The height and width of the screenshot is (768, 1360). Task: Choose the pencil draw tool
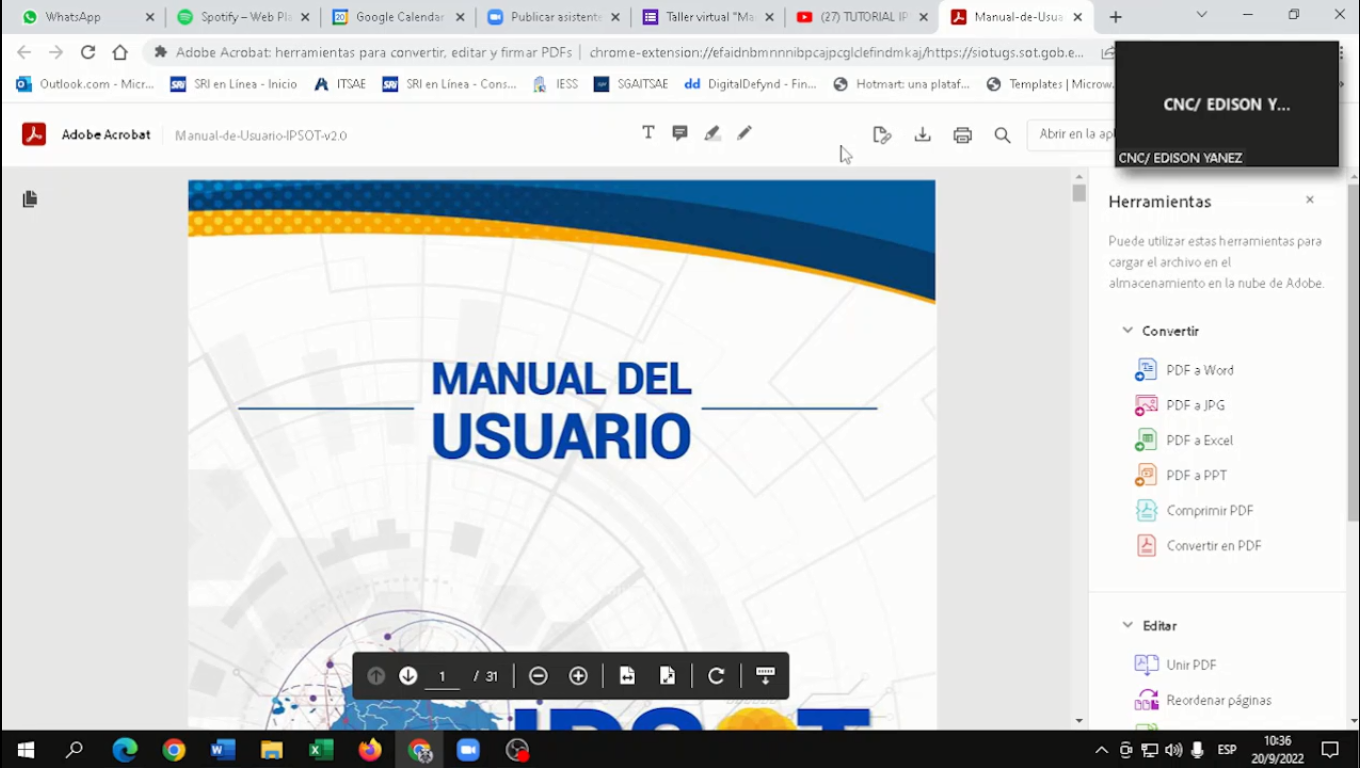(744, 133)
